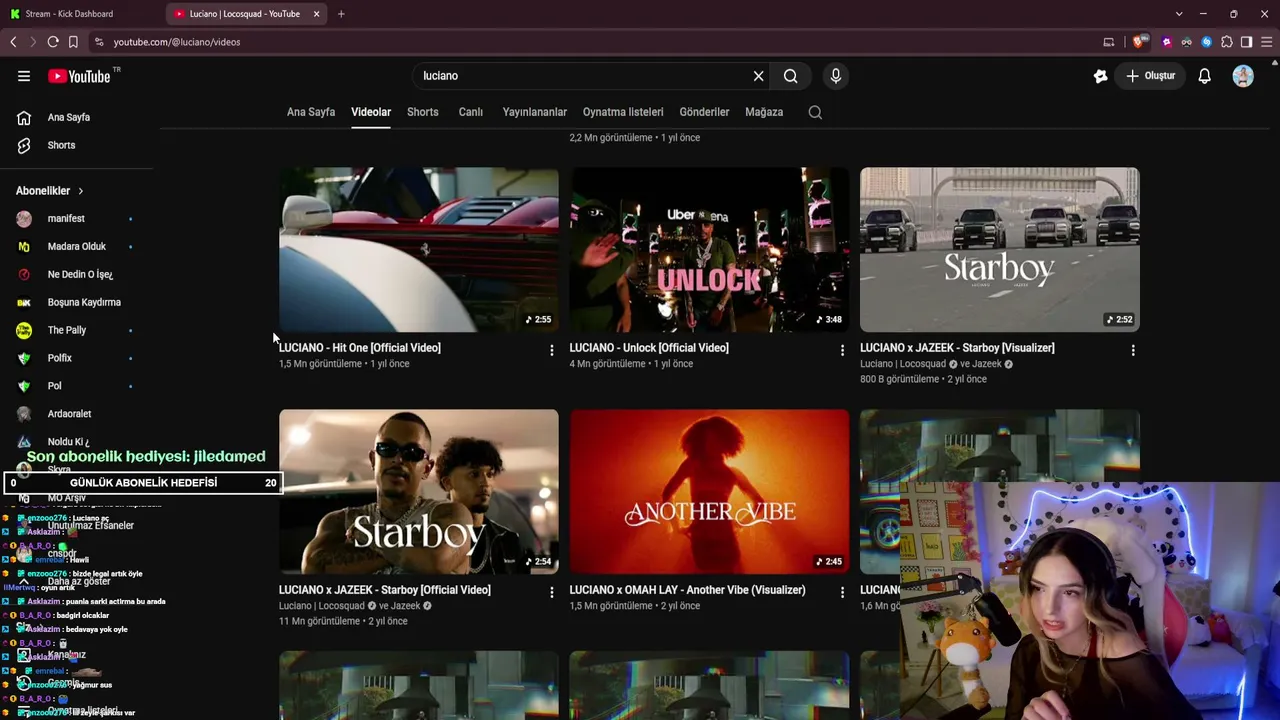This screenshot has height=720, width=1280.
Task: Open Brave Shields icon
Action: tap(1140, 42)
